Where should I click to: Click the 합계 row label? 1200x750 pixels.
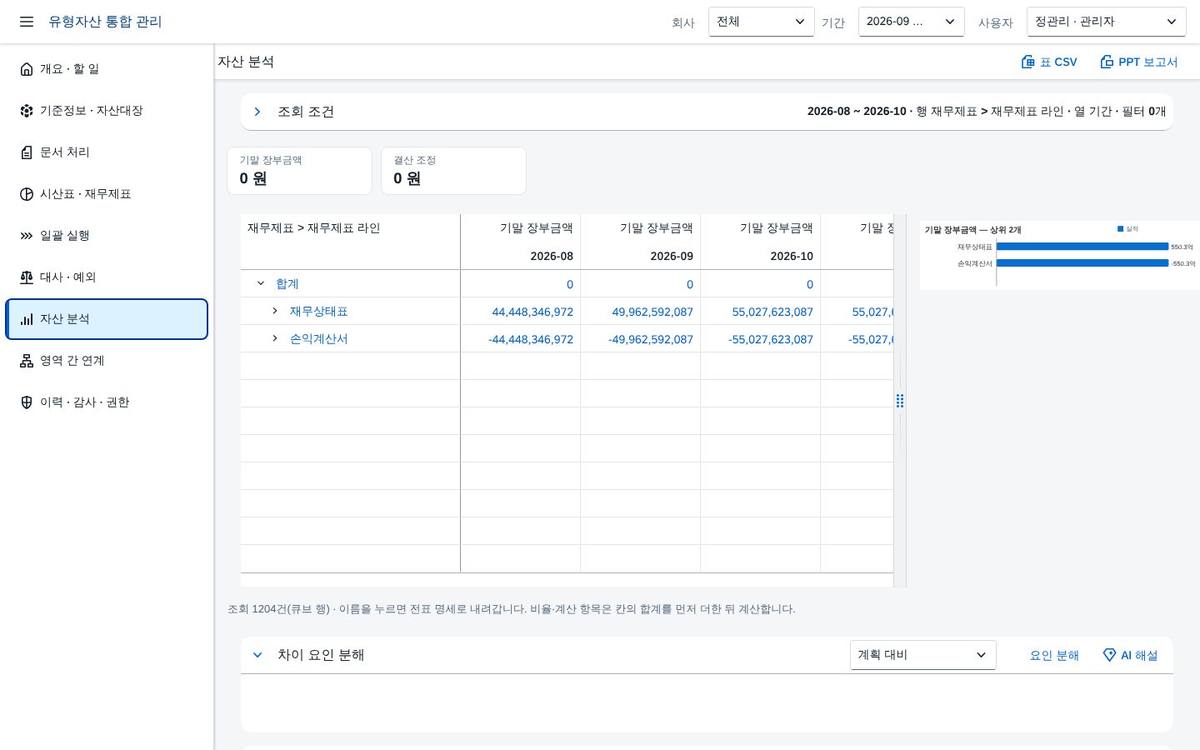pos(287,284)
